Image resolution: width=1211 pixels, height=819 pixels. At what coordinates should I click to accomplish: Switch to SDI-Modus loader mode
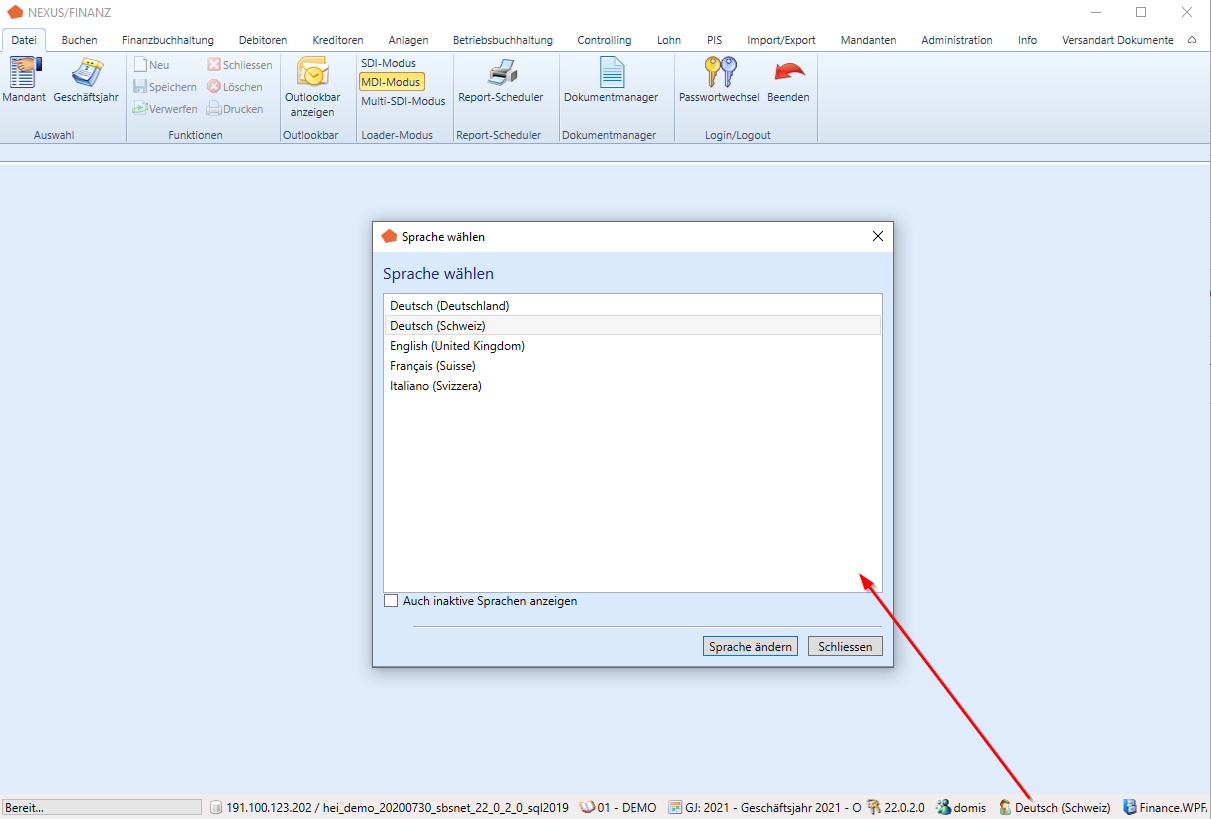point(388,63)
